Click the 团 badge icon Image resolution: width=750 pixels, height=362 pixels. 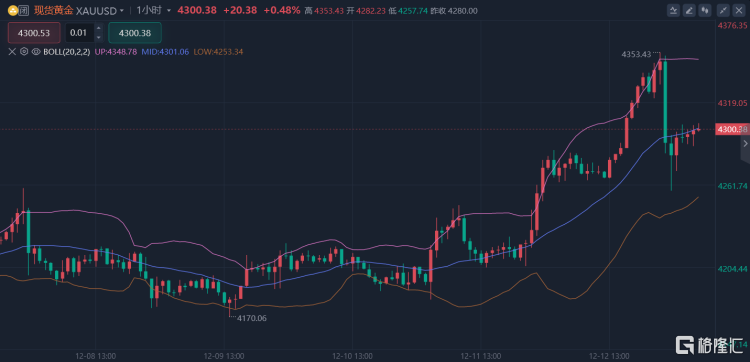[x=23, y=10]
